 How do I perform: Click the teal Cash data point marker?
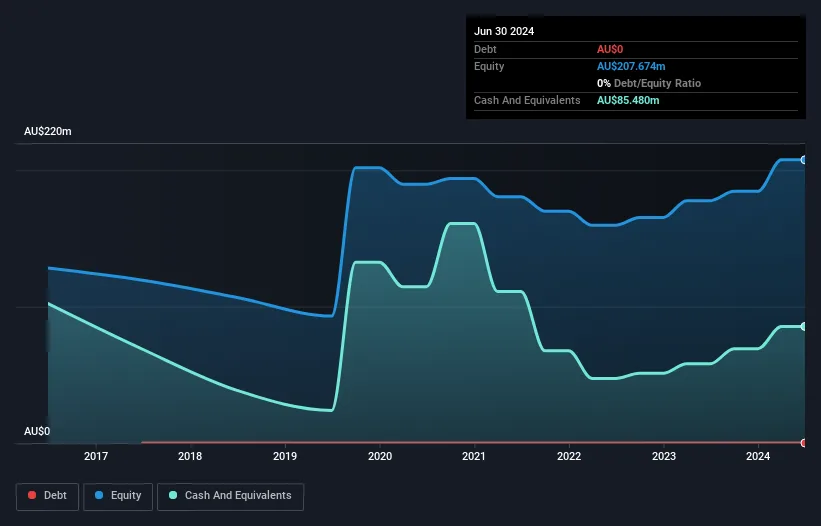803,327
